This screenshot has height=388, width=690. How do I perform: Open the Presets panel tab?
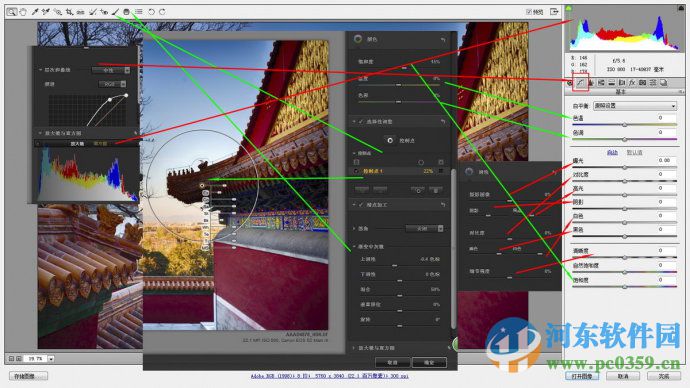click(653, 82)
